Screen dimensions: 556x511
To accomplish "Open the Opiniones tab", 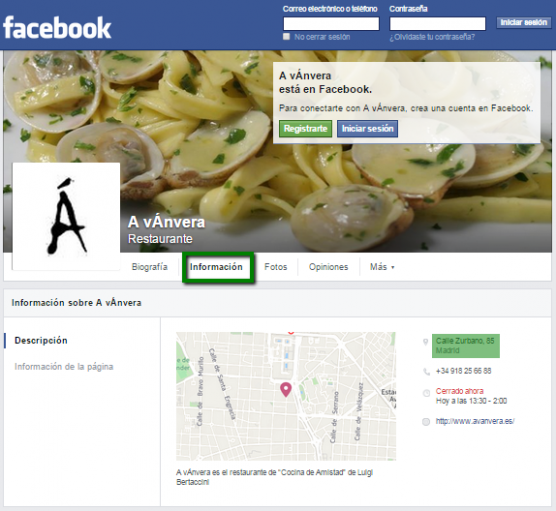I will coord(328,267).
